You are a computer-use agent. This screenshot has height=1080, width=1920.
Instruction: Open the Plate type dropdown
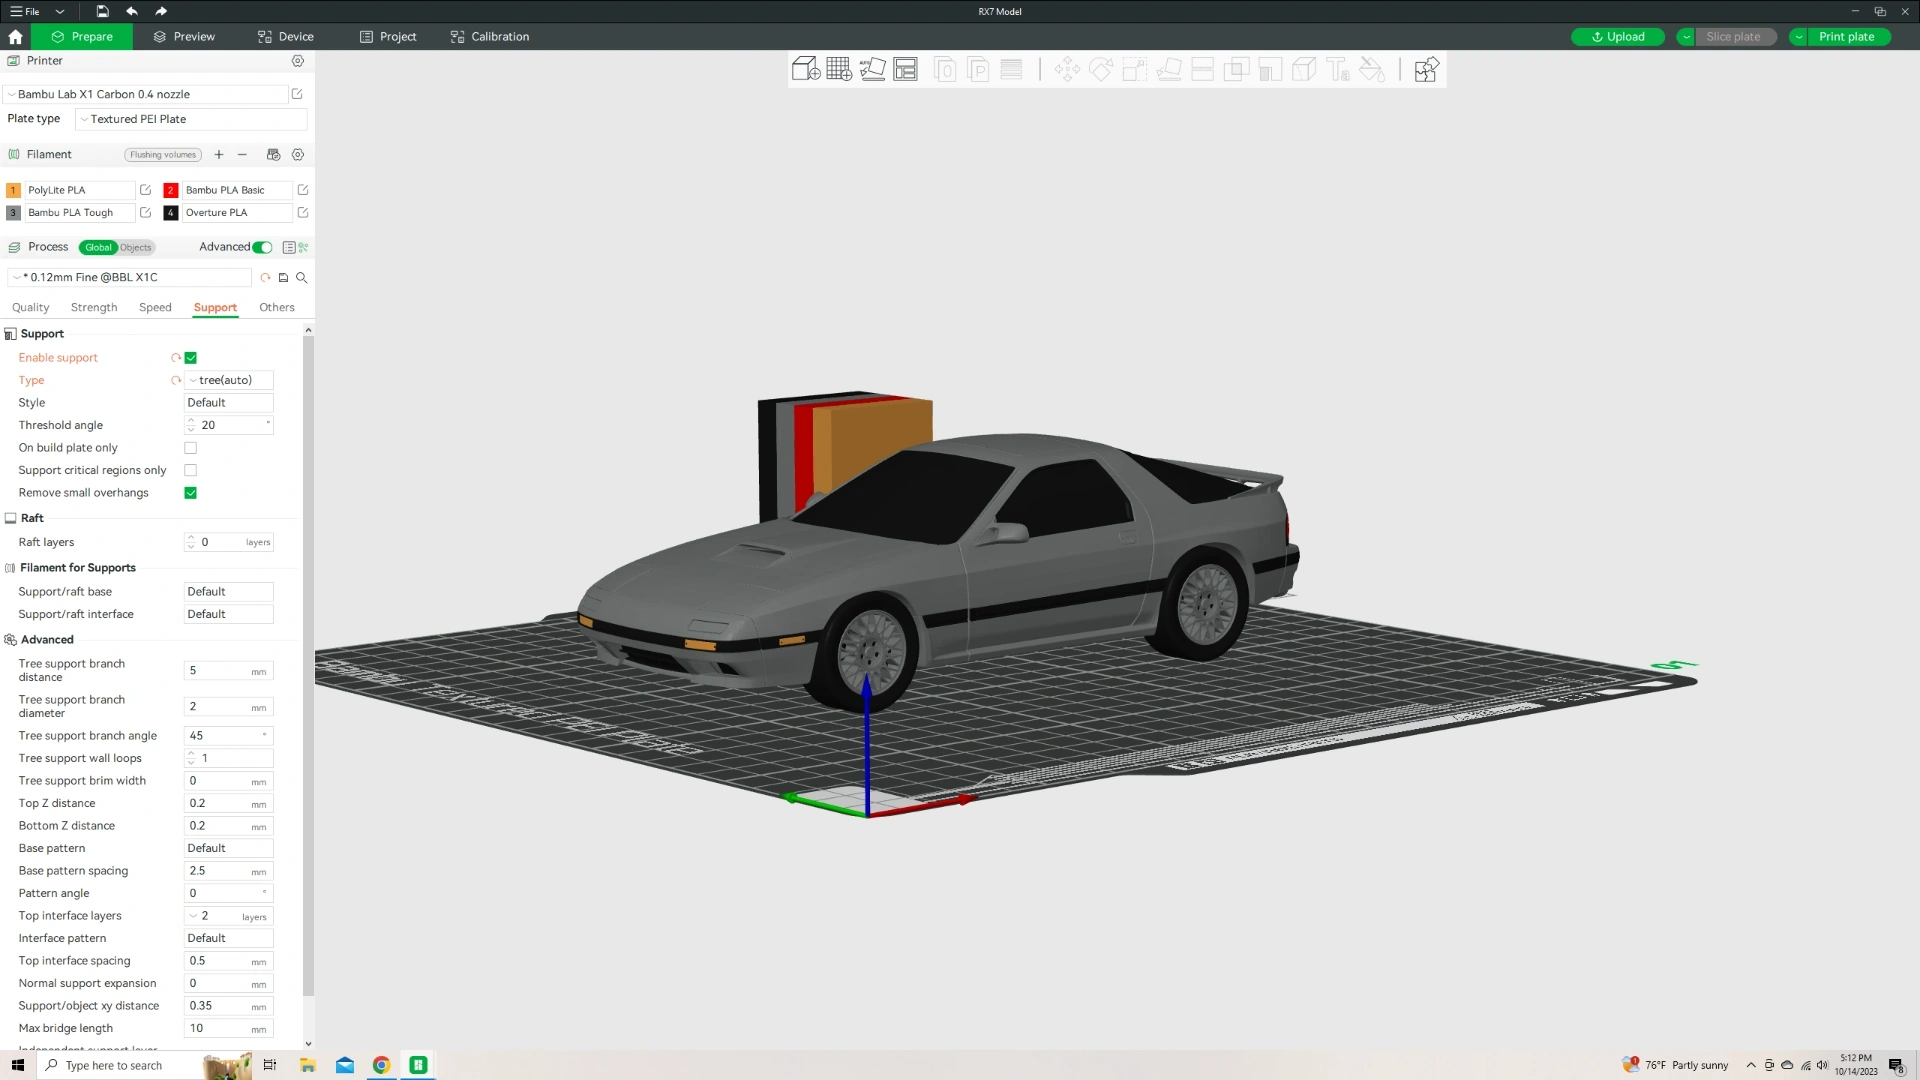pos(190,119)
